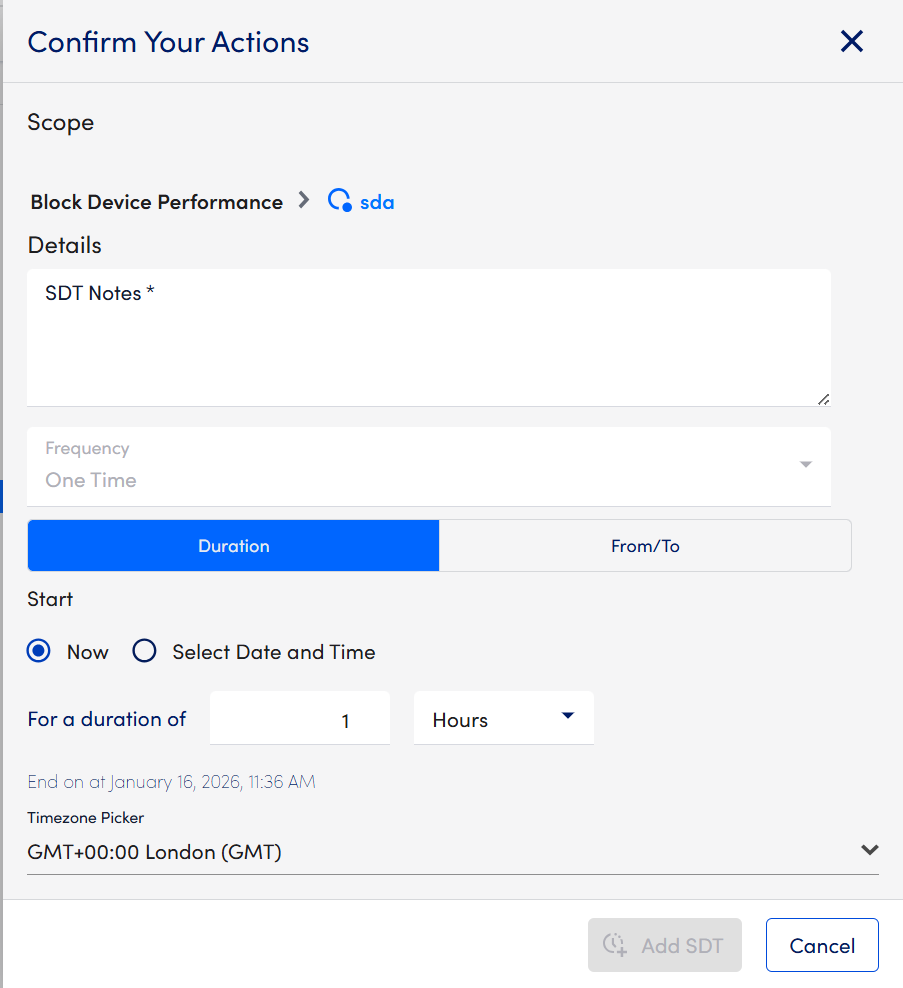The height and width of the screenshot is (988, 903).
Task: Expand the Frequency dropdown arrow
Action: [805, 465]
